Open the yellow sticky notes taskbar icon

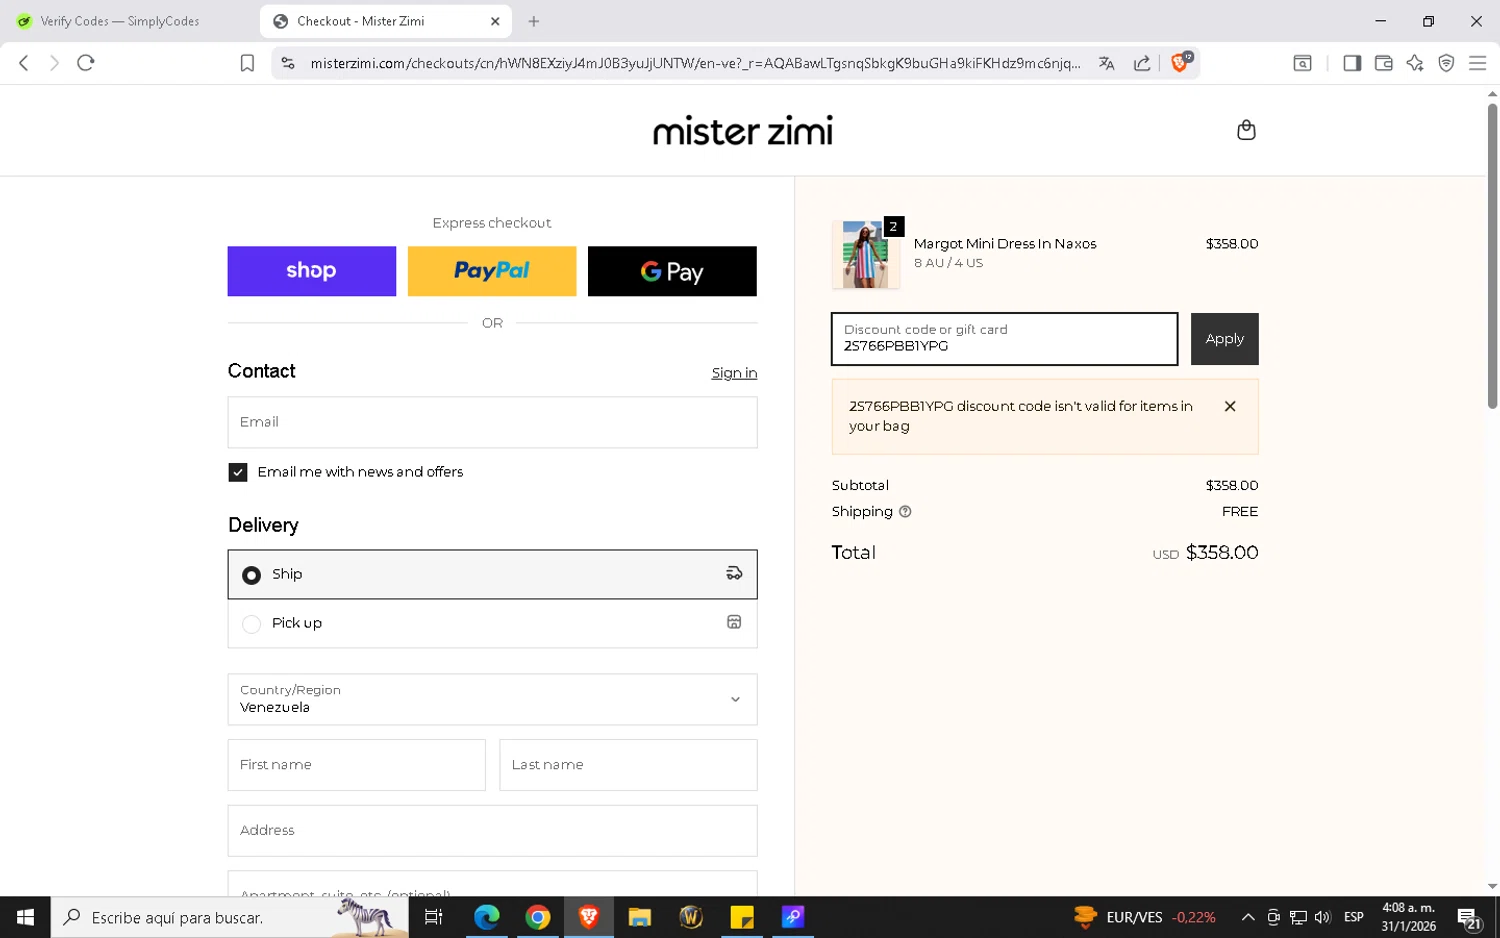click(x=742, y=917)
